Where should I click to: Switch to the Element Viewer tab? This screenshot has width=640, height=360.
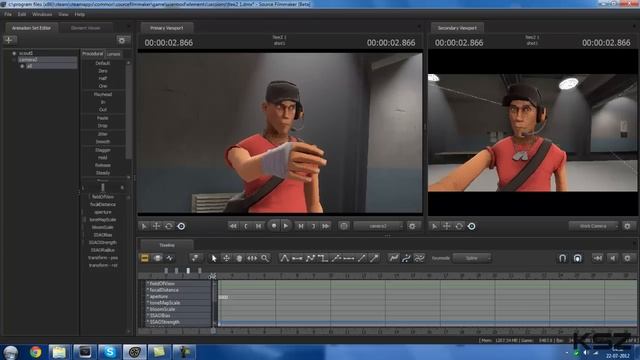[x=85, y=28]
